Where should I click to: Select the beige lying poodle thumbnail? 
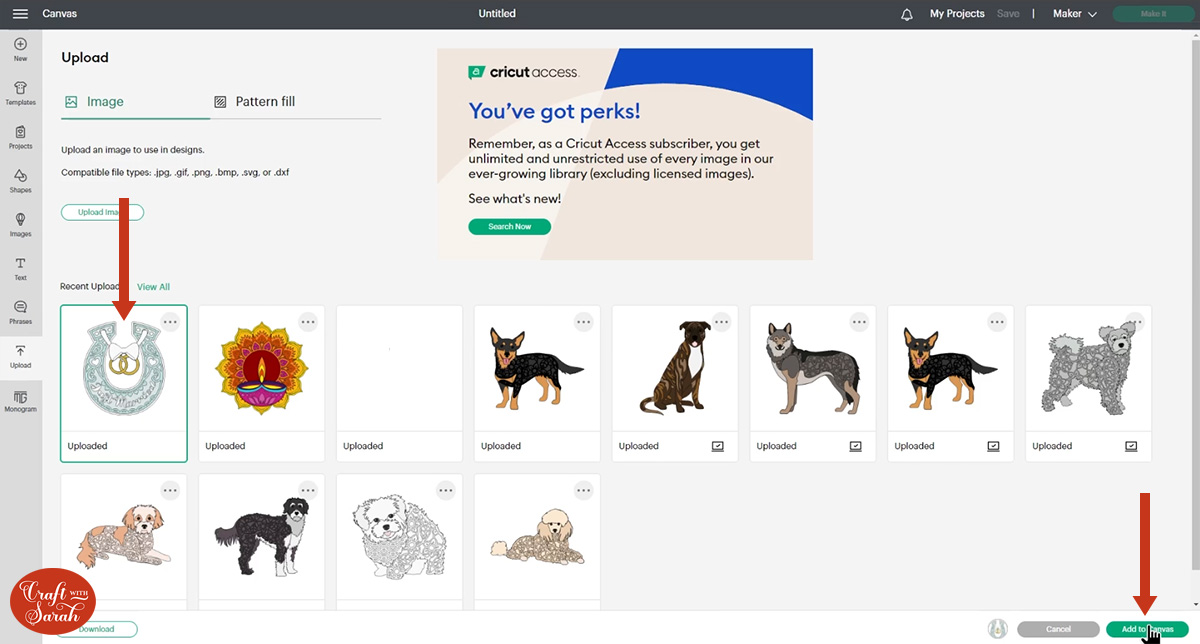point(538,536)
